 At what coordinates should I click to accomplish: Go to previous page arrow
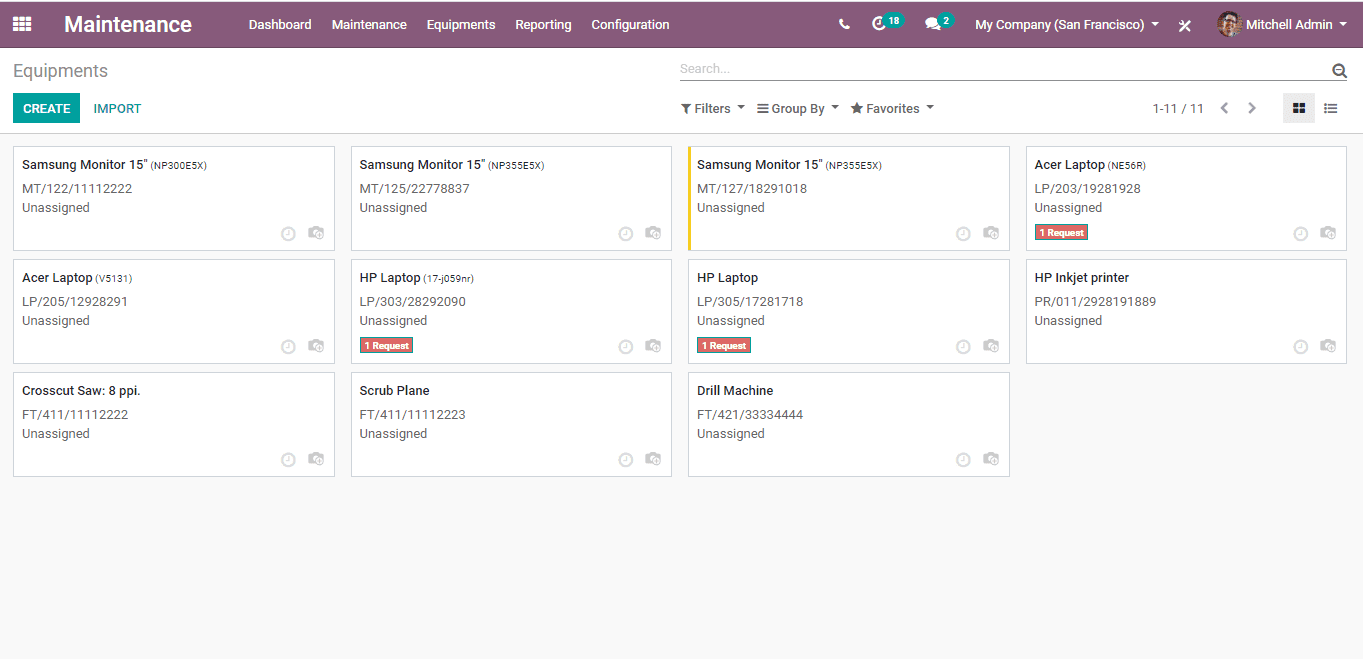1224,108
